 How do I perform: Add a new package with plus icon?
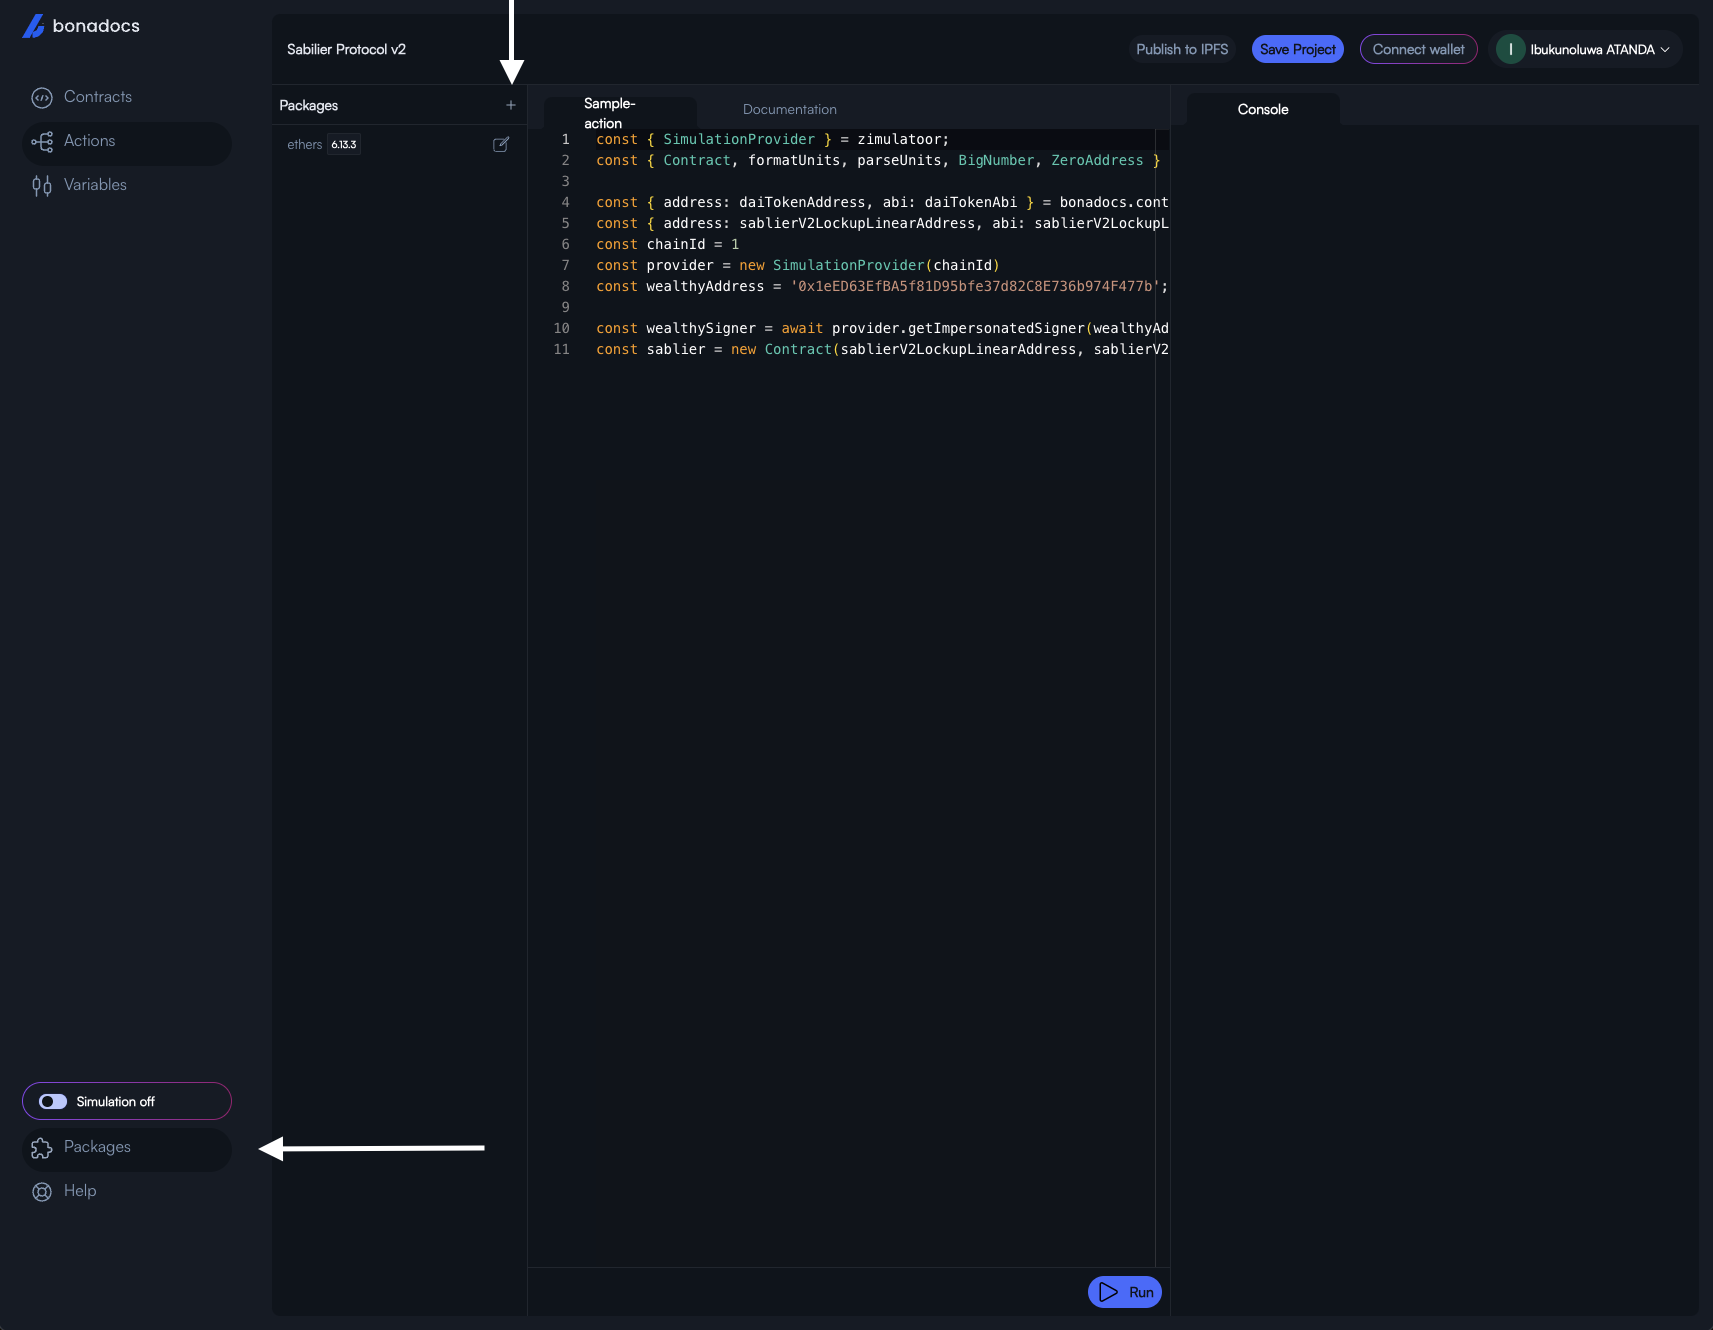(511, 105)
